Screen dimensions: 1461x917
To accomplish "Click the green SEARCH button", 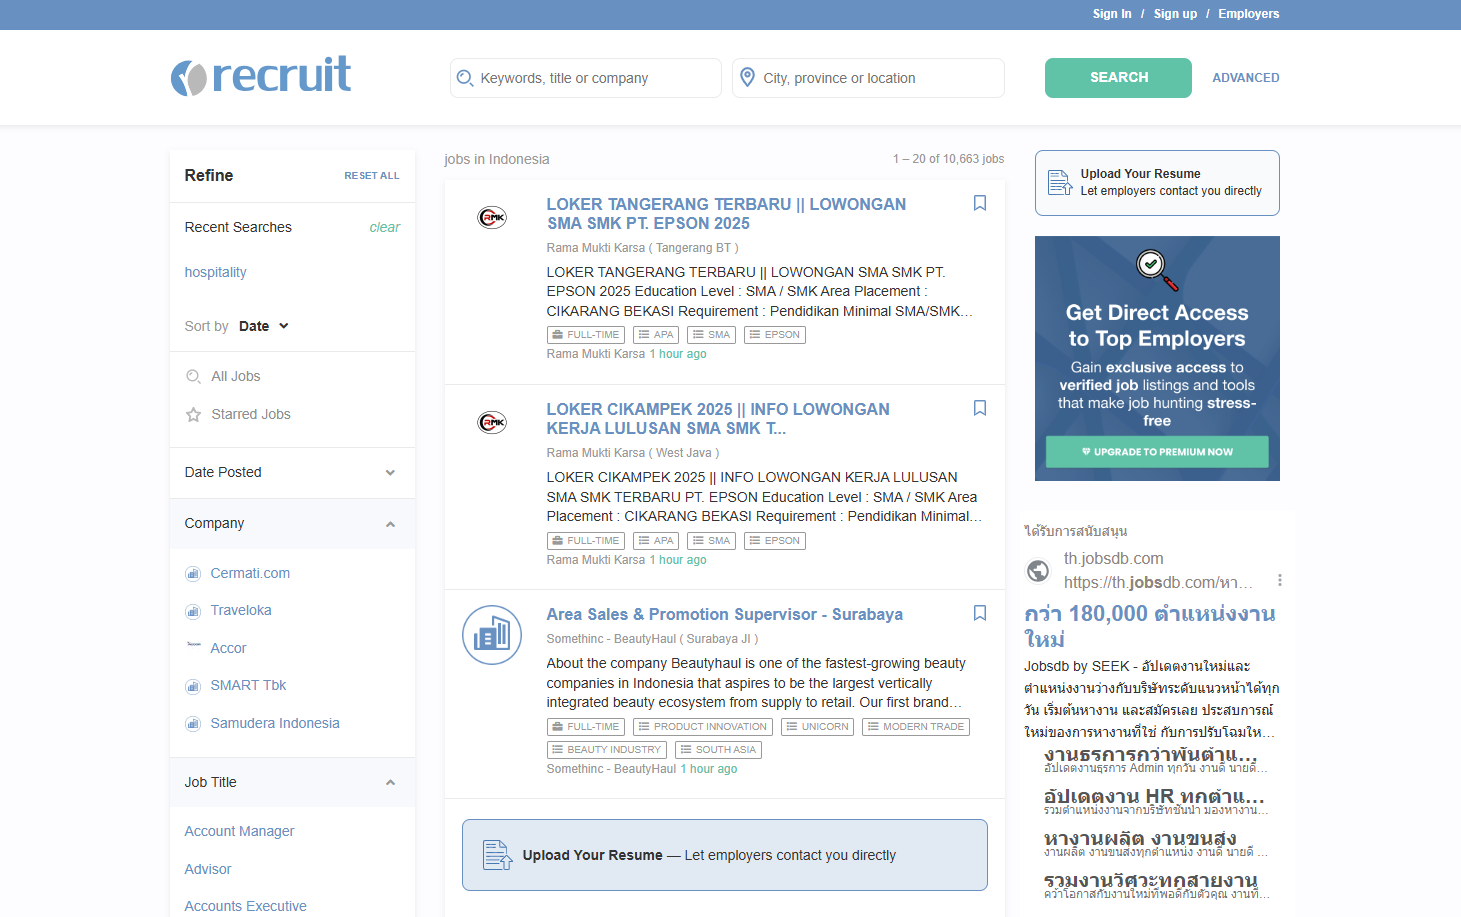I will [x=1117, y=77].
